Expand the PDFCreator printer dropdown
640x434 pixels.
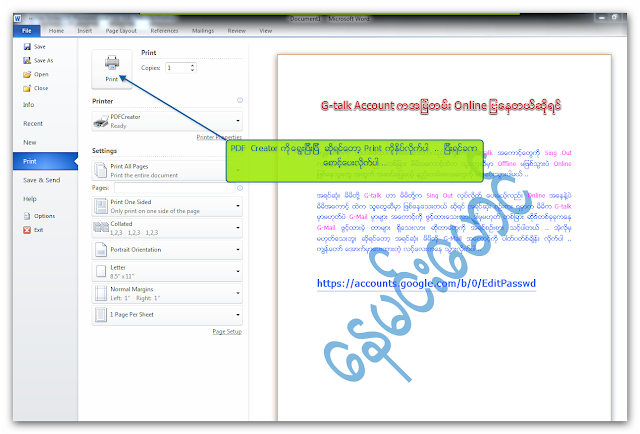[238, 121]
